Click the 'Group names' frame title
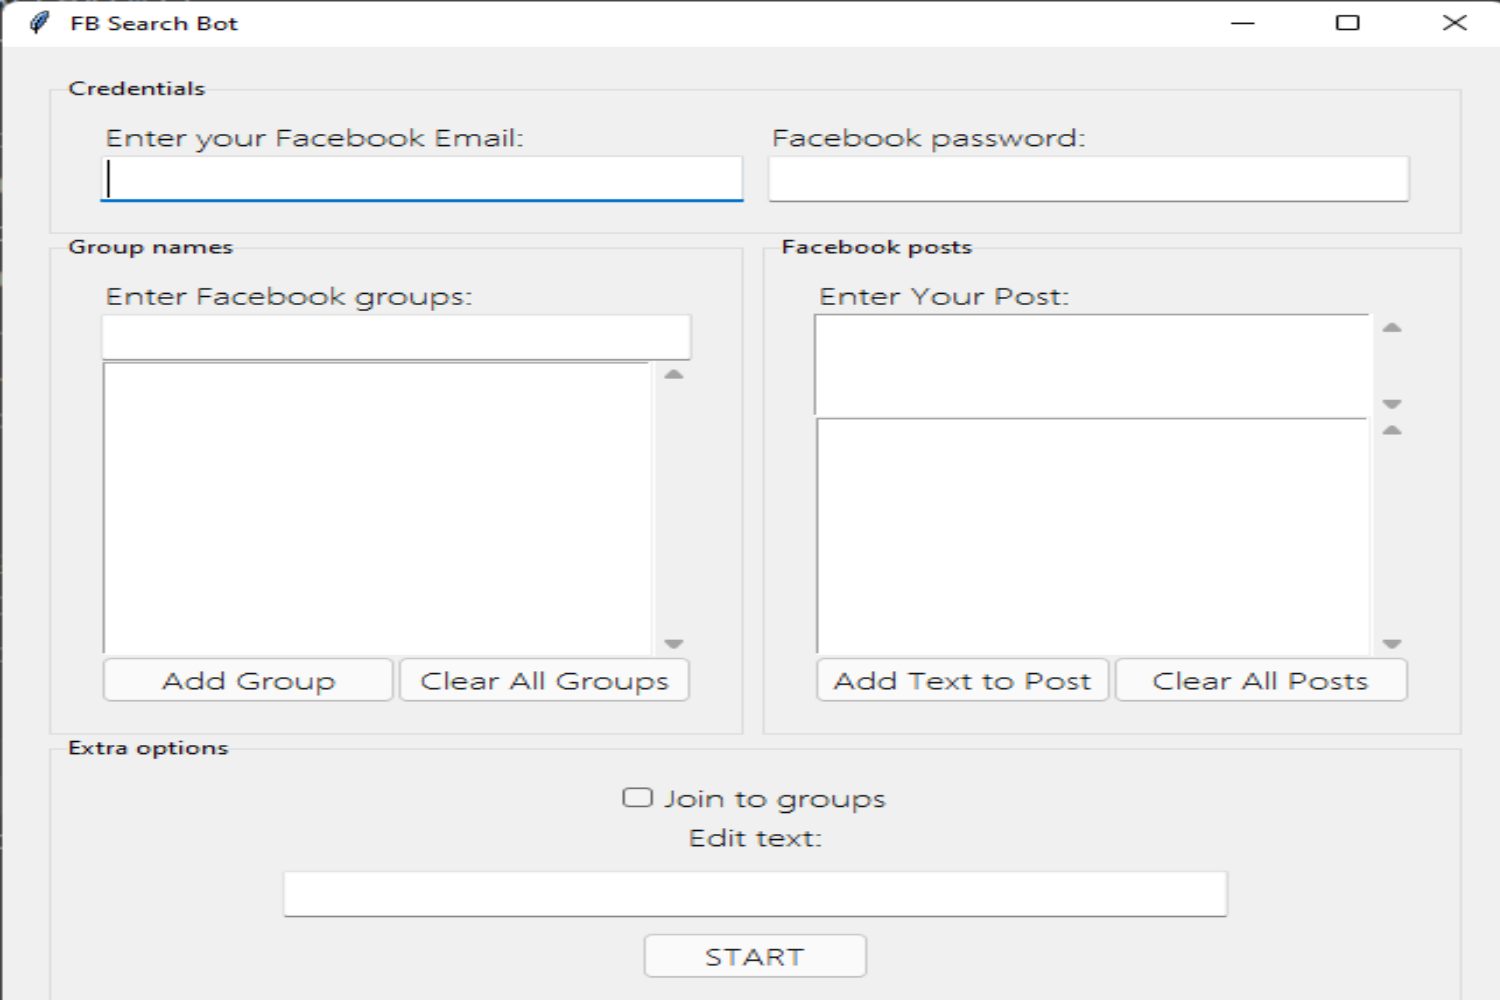This screenshot has height=1000, width=1500. [x=151, y=247]
